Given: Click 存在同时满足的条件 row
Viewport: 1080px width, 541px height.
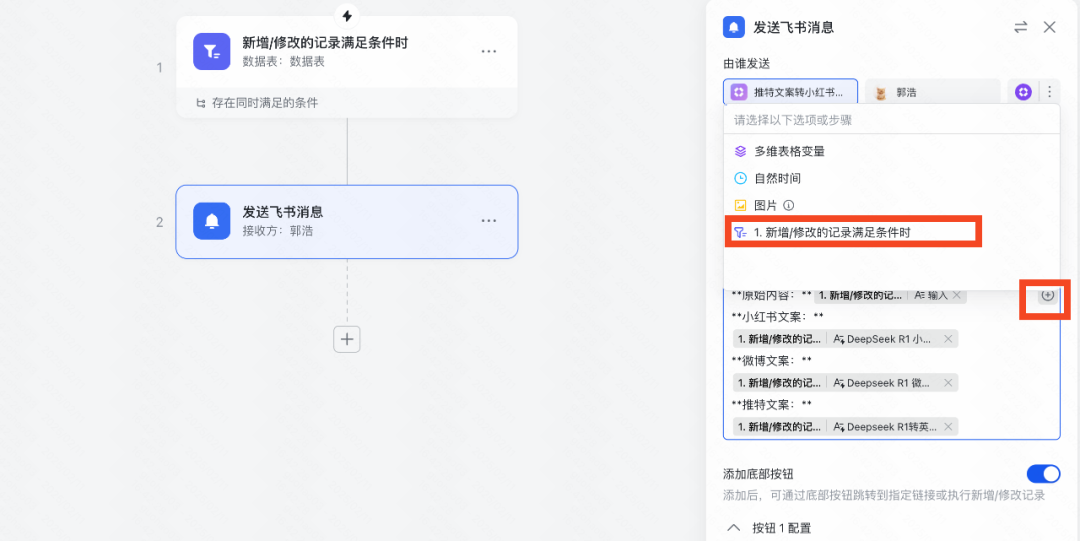Looking at the screenshot, I should pos(346,103).
